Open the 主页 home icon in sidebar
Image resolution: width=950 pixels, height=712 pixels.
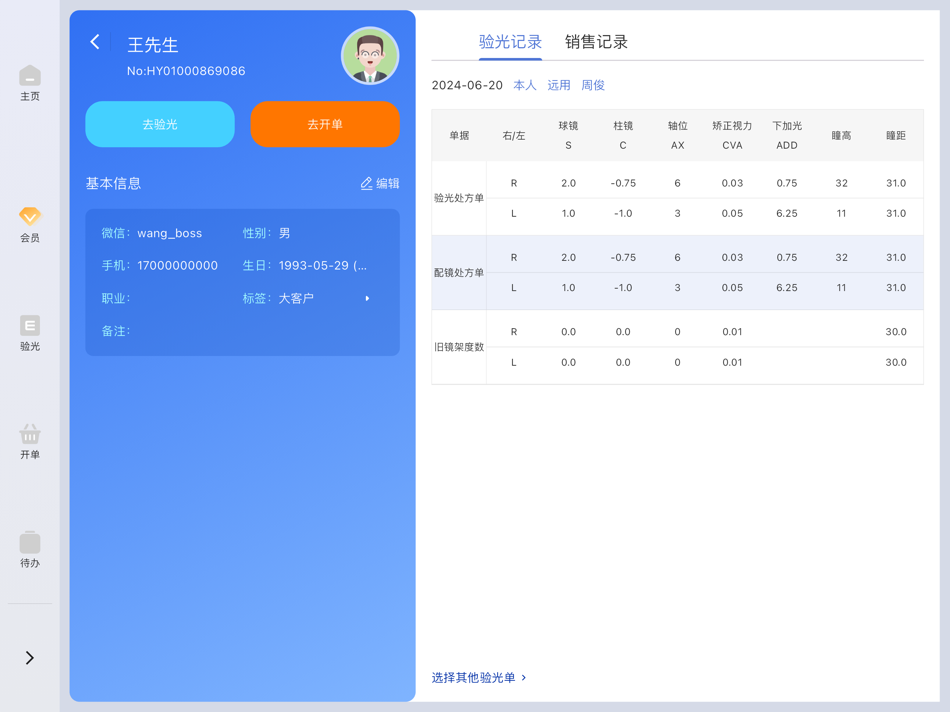point(29,82)
